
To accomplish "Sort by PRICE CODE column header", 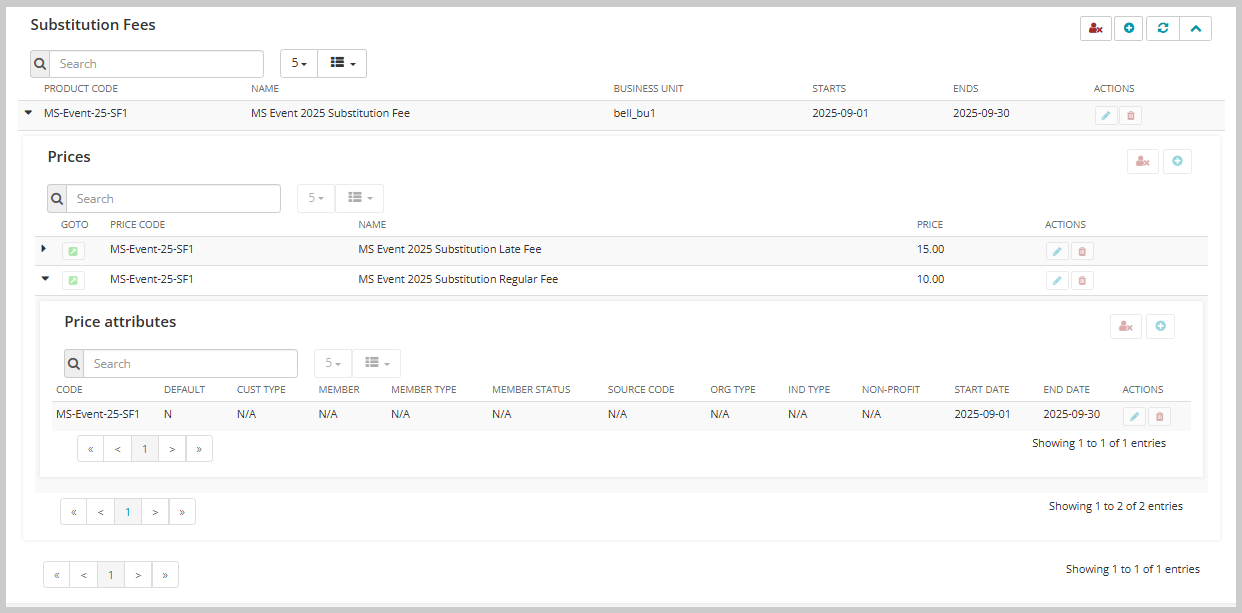I will [x=138, y=225].
